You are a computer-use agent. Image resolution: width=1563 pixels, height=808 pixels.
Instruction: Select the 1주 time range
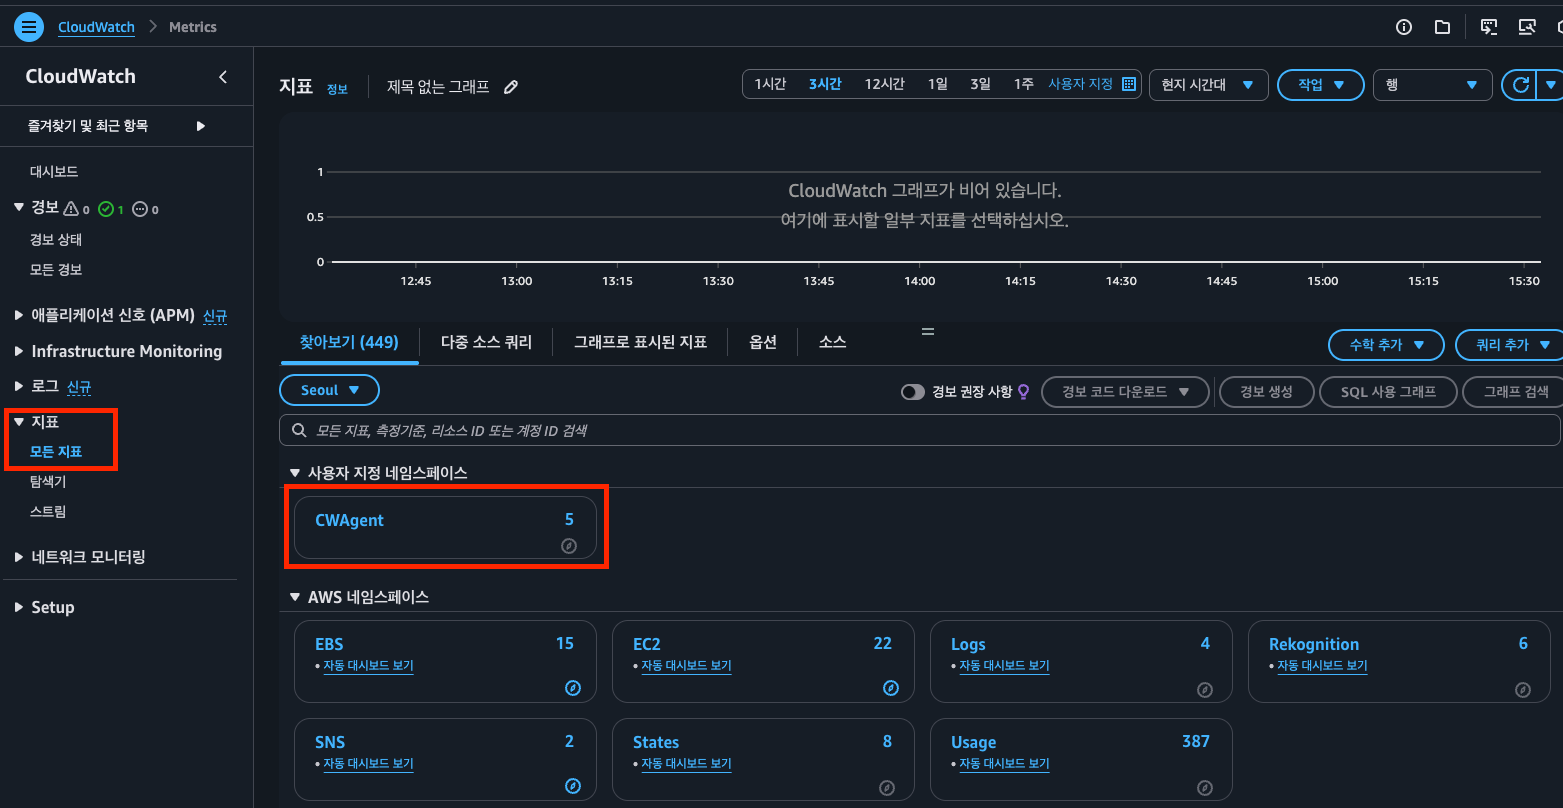pyautogui.click(x=1023, y=84)
